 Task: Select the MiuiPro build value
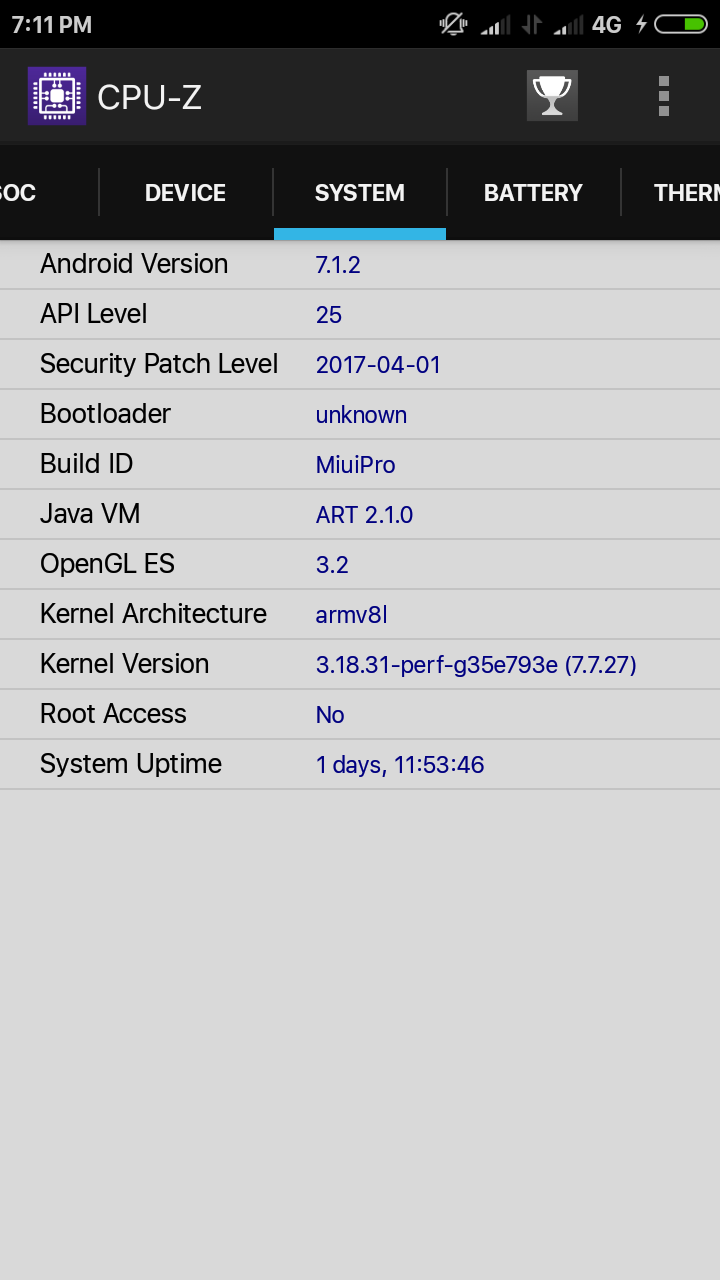pyautogui.click(x=355, y=465)
